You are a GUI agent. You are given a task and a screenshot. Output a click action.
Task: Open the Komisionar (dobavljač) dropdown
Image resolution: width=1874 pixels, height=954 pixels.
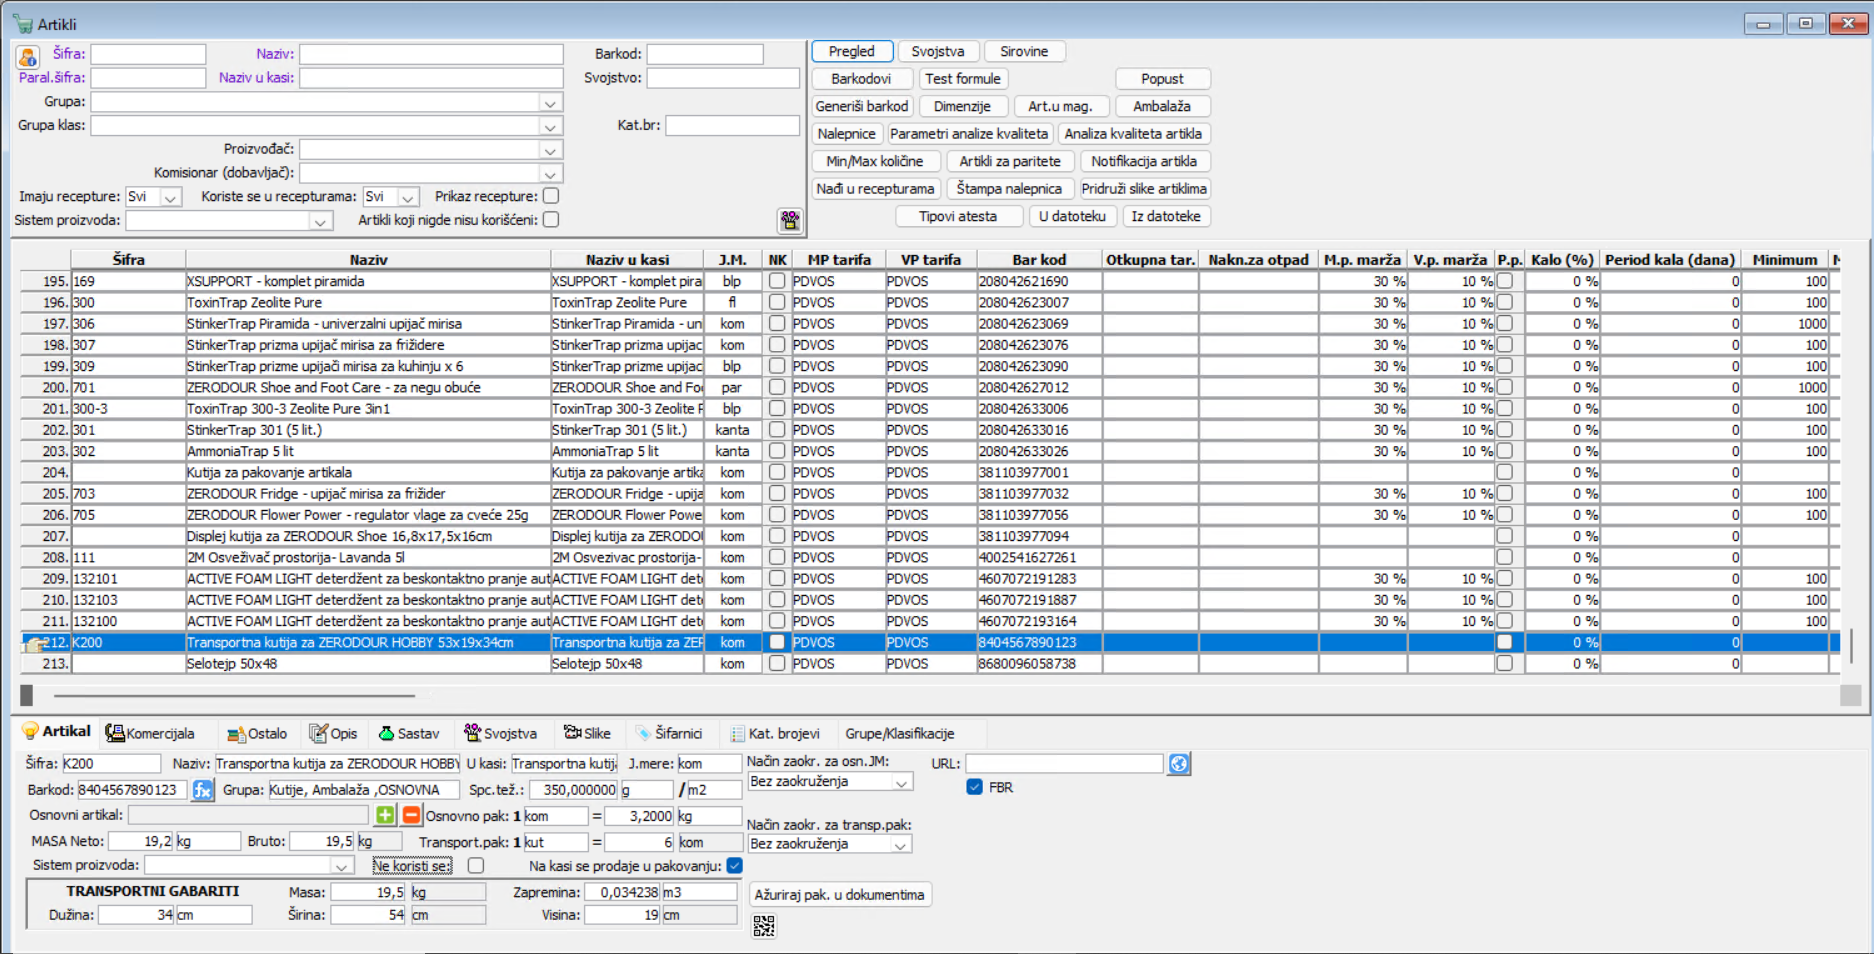tap(550, 174)
